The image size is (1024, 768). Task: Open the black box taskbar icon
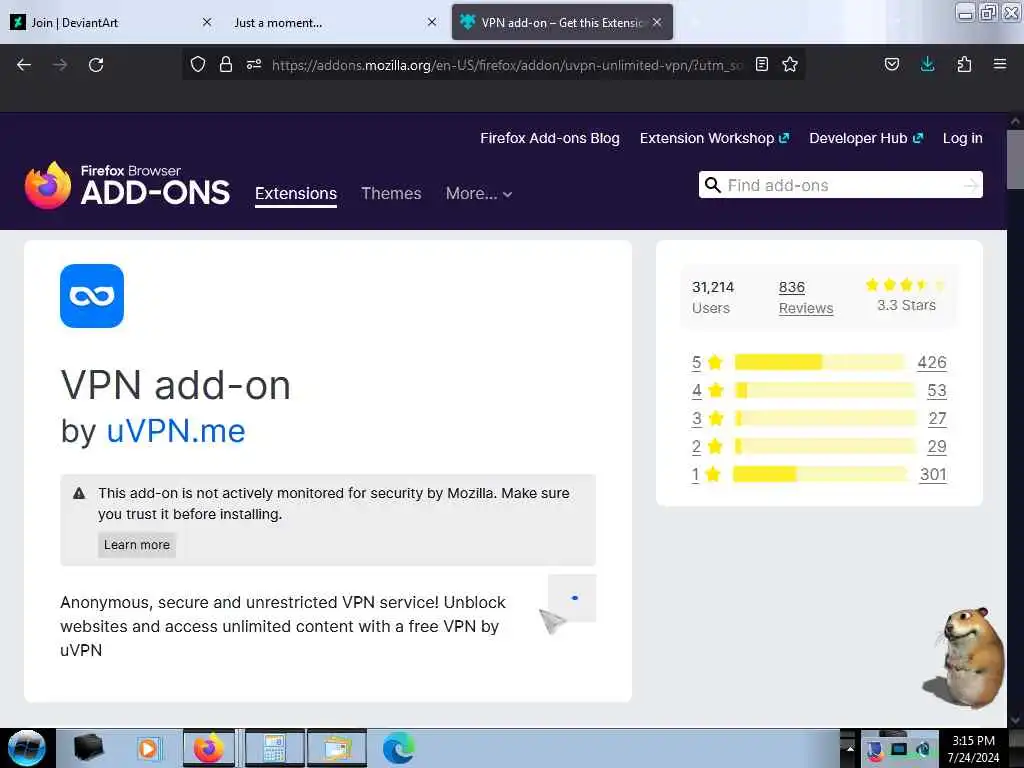point(88,748)
